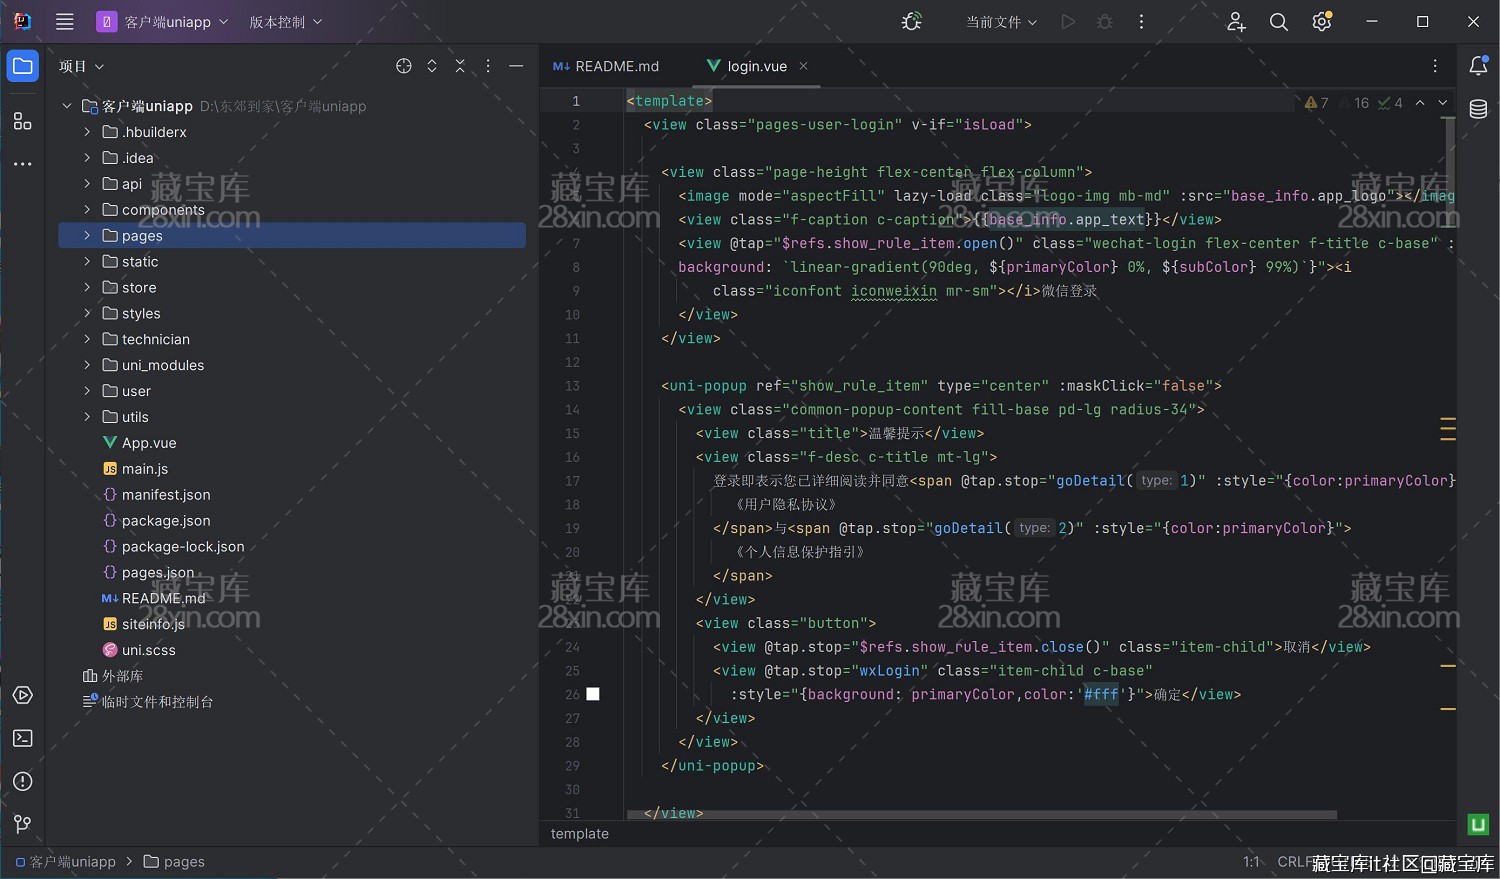The height and width of the screenshot is (879, 1500).
Task: Click the locate opened file target icon
Action: (404, 66)
